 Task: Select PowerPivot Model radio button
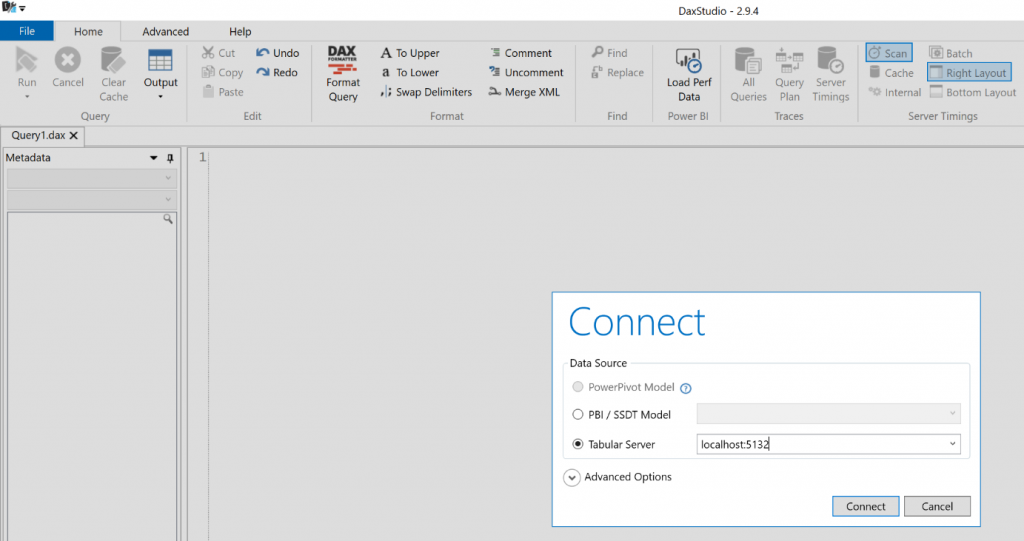coord(577,387)
